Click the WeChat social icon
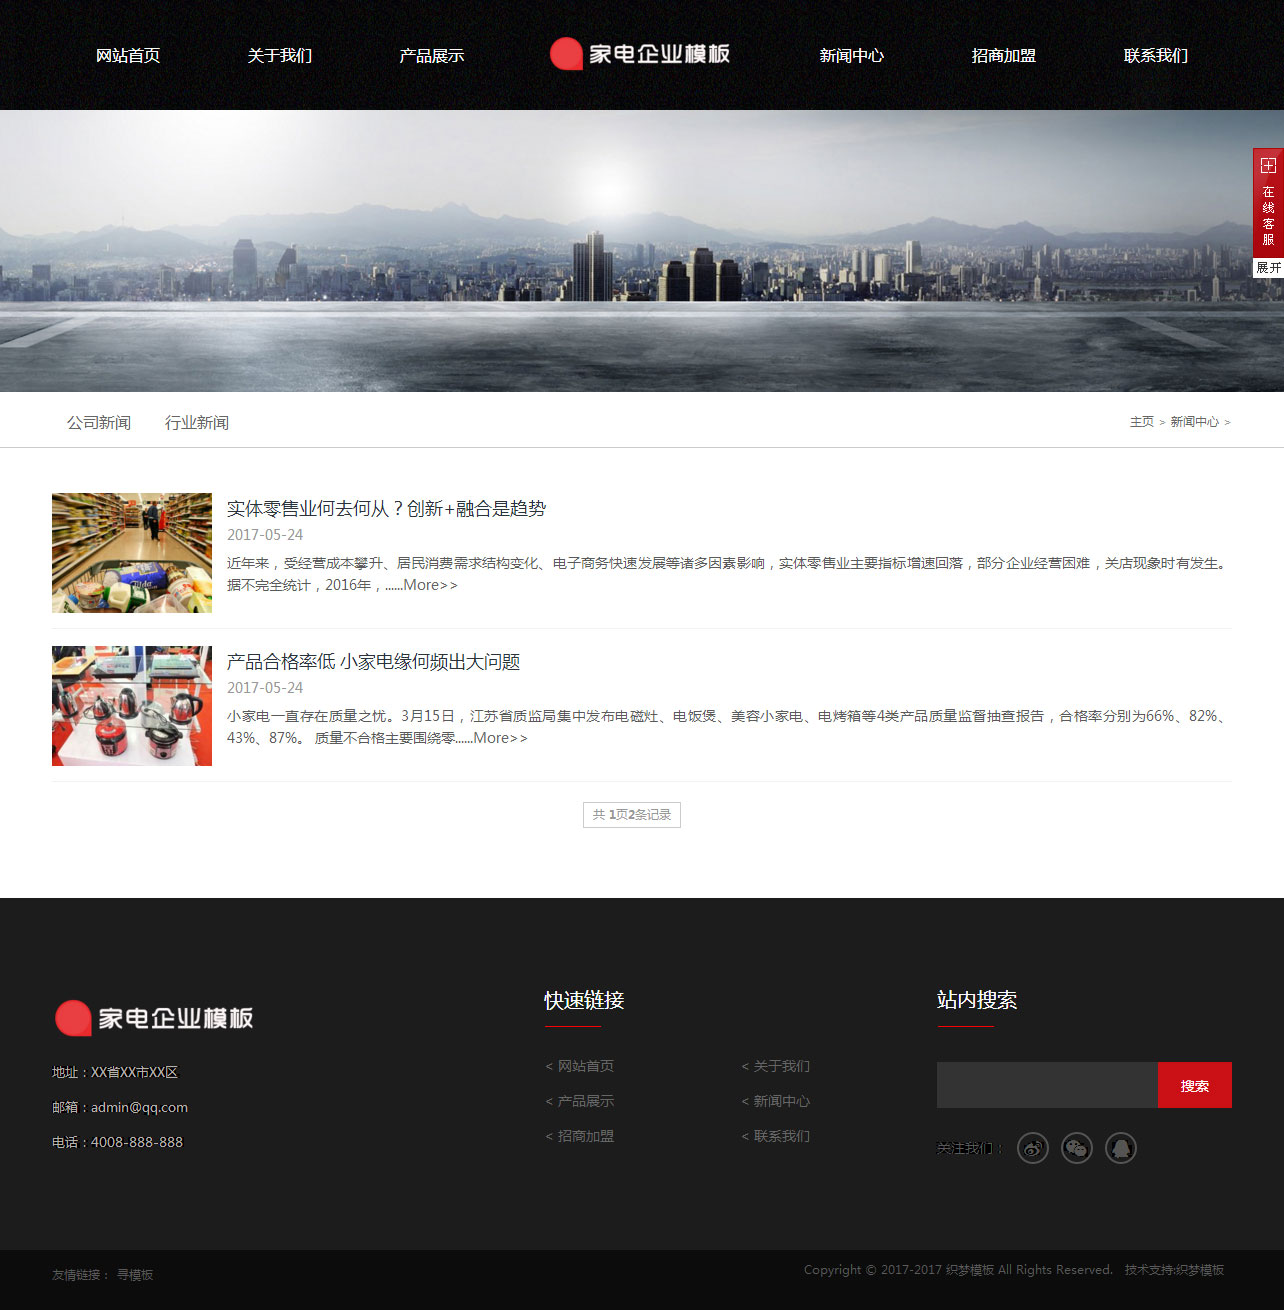Screen dimensions: 1284x1310 click(x=1077, y=1148)
